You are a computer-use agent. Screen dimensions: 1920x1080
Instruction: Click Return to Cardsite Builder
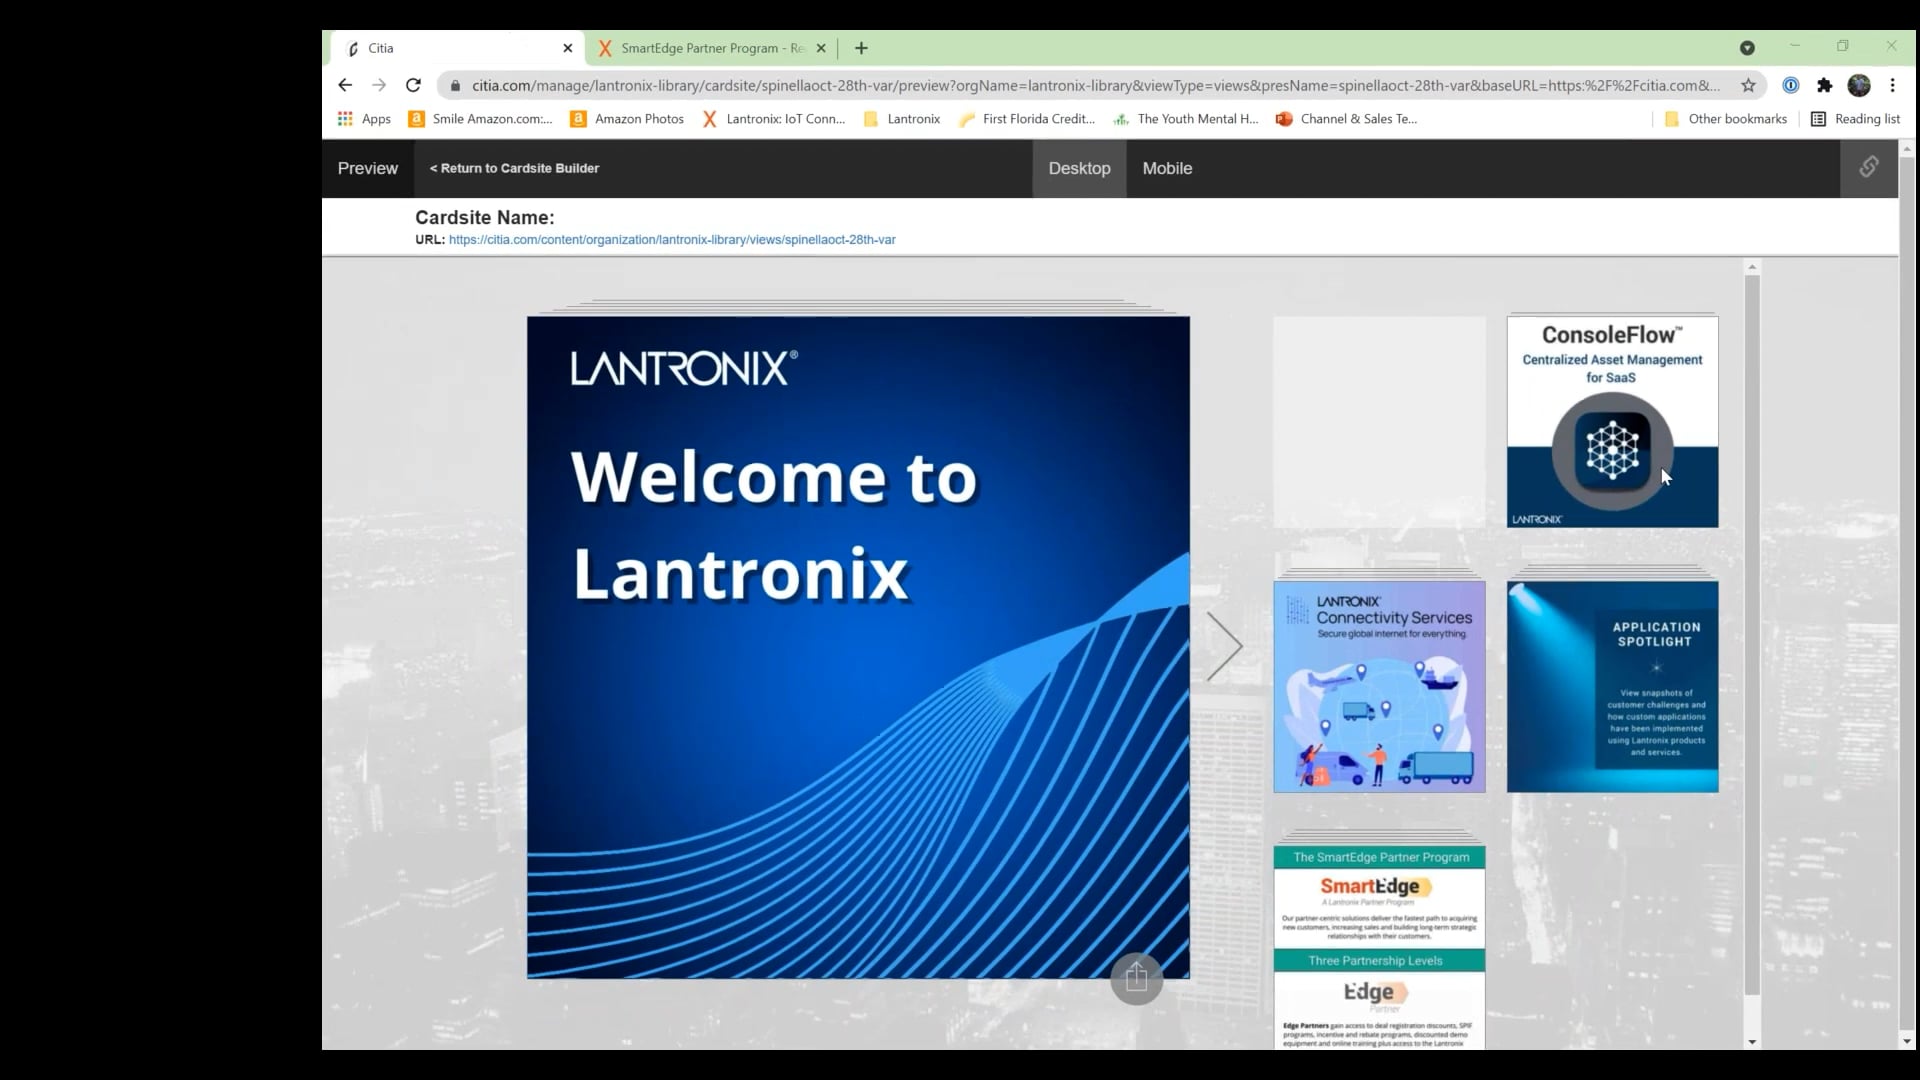[514, 168]
